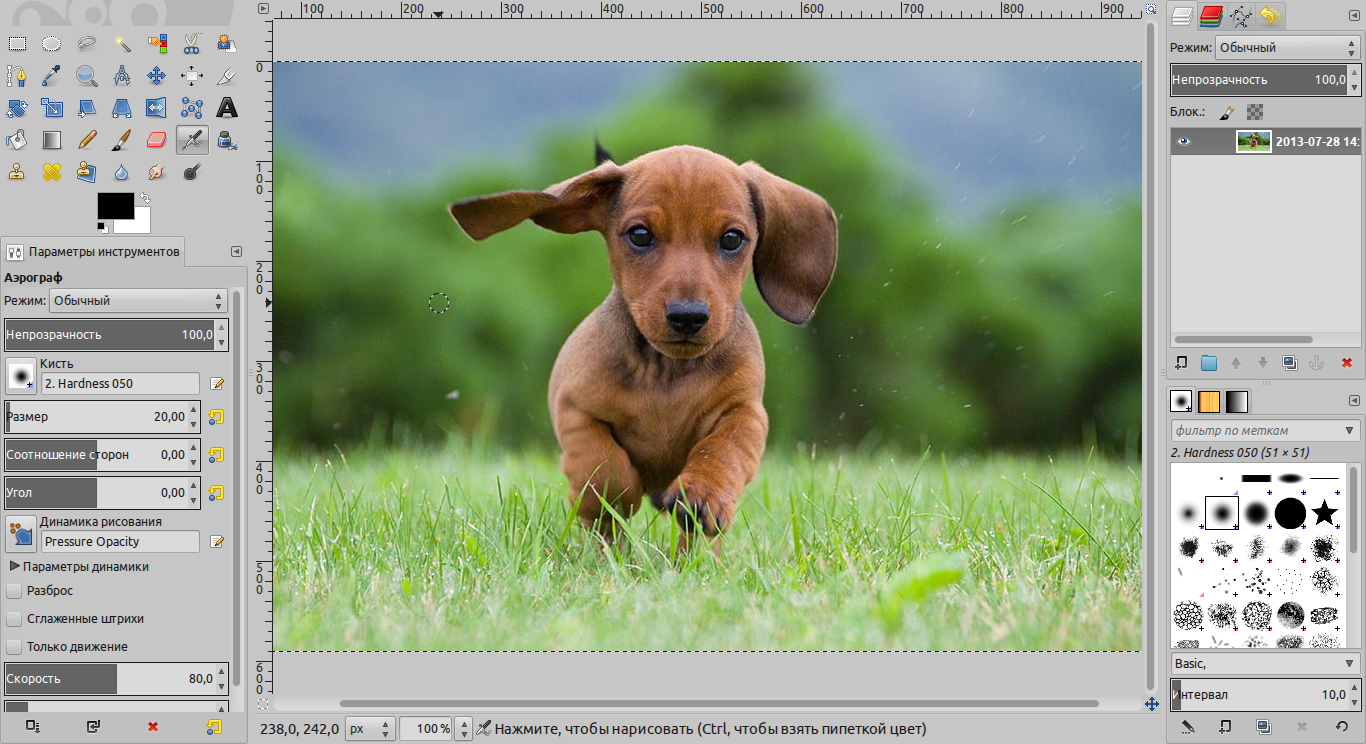Select the Perspective tool
This screenshot has height=744, width=1366.
click(x=122, y=107)
